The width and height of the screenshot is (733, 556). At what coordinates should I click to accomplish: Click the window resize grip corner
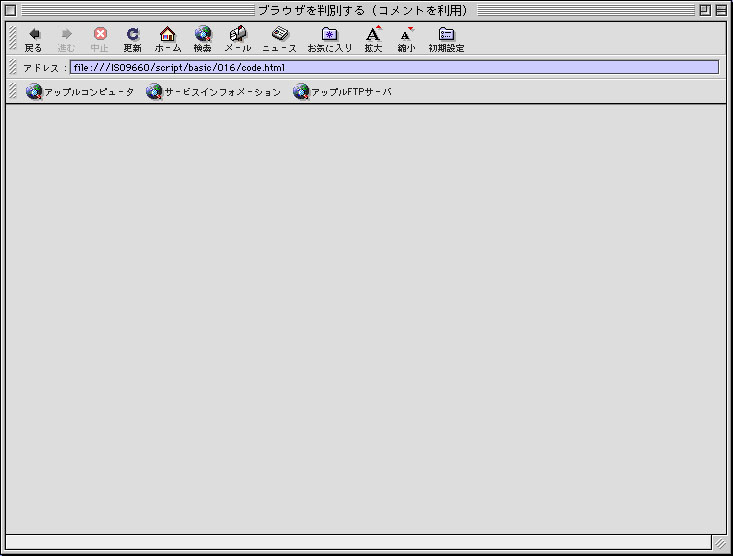[x=720, y=543]
